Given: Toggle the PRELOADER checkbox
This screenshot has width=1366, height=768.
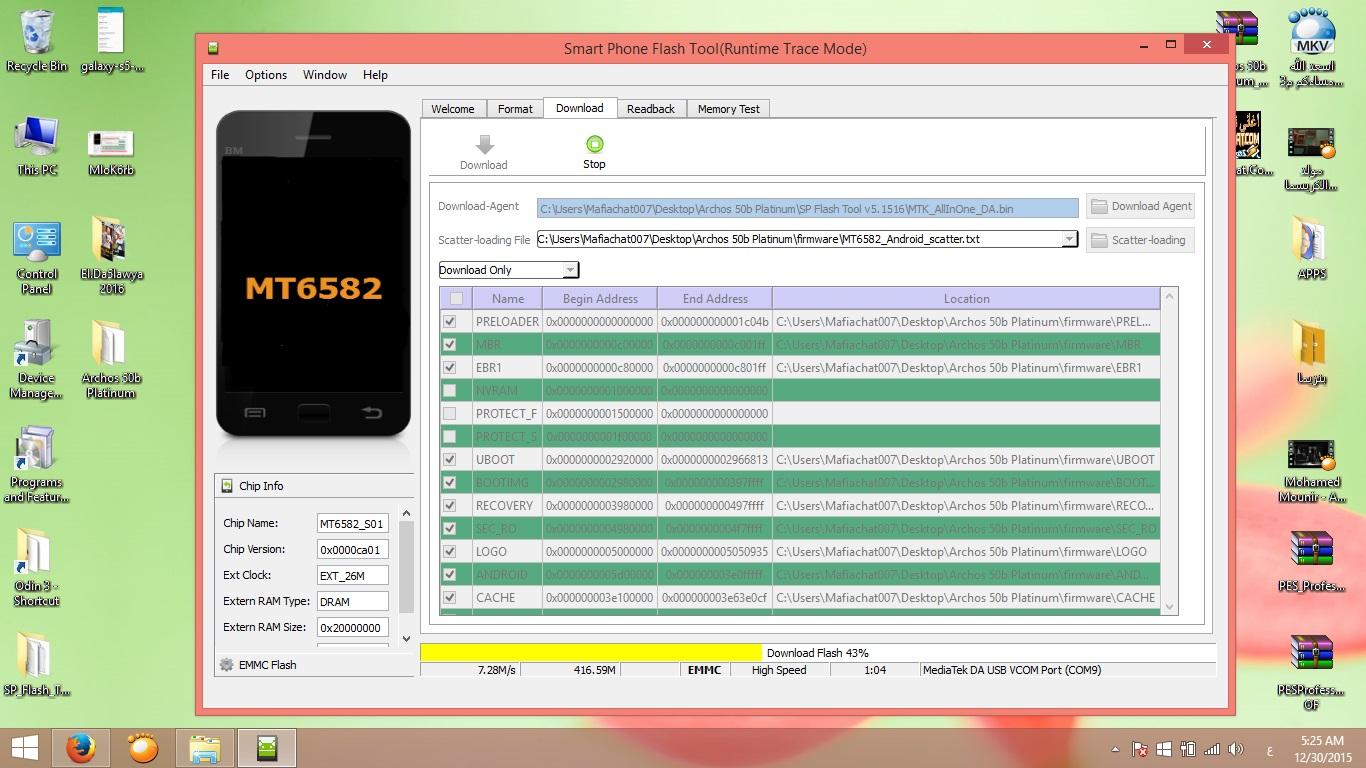Looking at the screenshot, I should [x=450, y=321].
